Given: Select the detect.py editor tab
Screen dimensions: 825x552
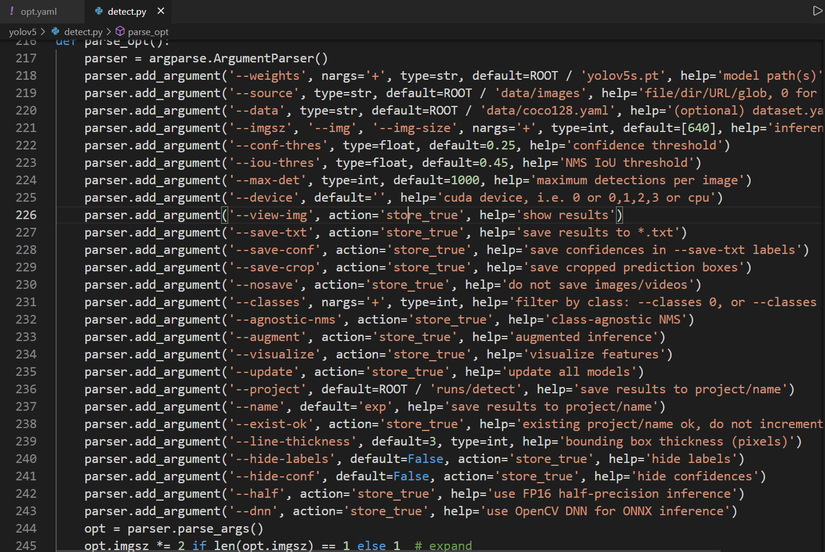Looking at the screenshot, I should click(126, 11).
